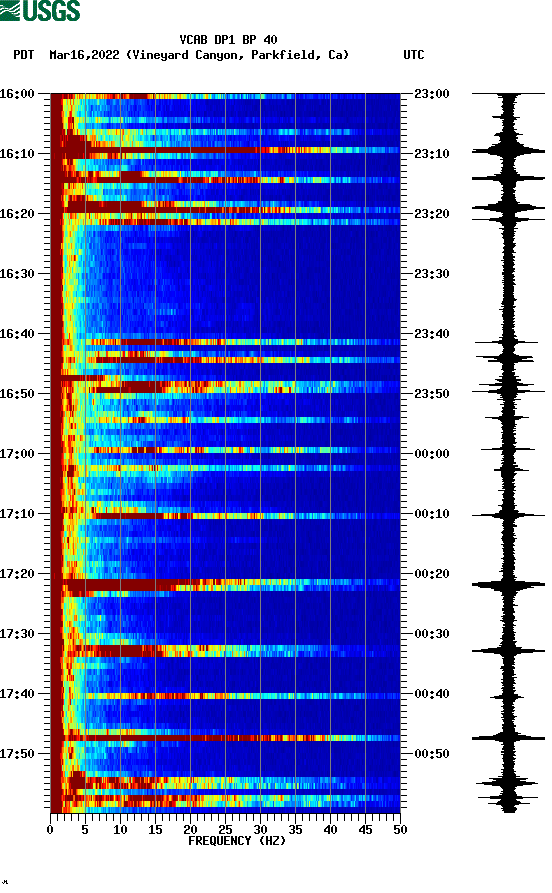
Task: Click the 00:30 UTC time label
Action: [432, 634]
